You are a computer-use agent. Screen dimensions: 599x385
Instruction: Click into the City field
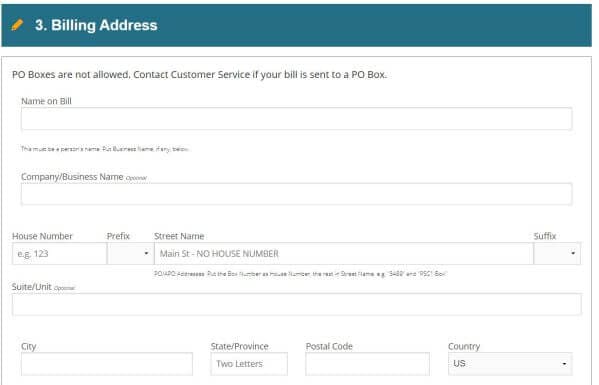(107, 364)
